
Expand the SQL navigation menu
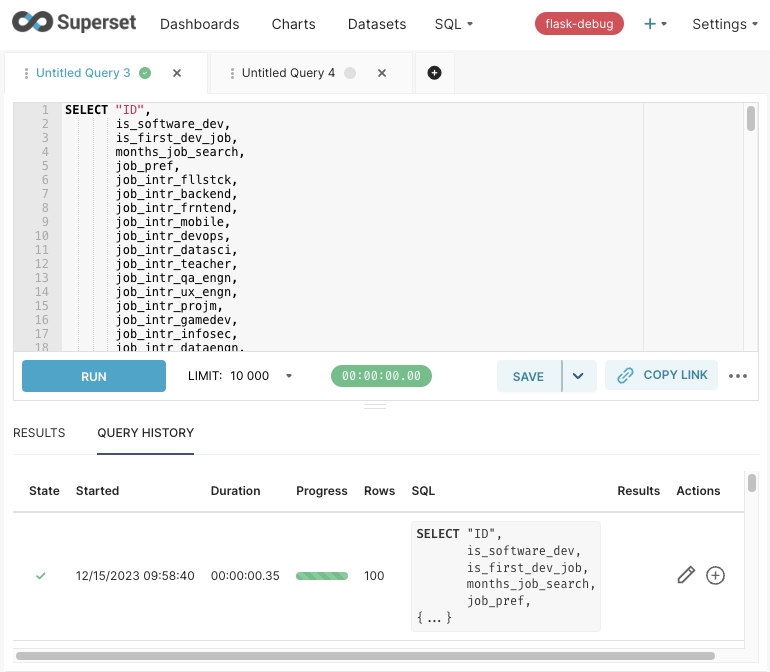pyautogui.click(x=454, y=24)
